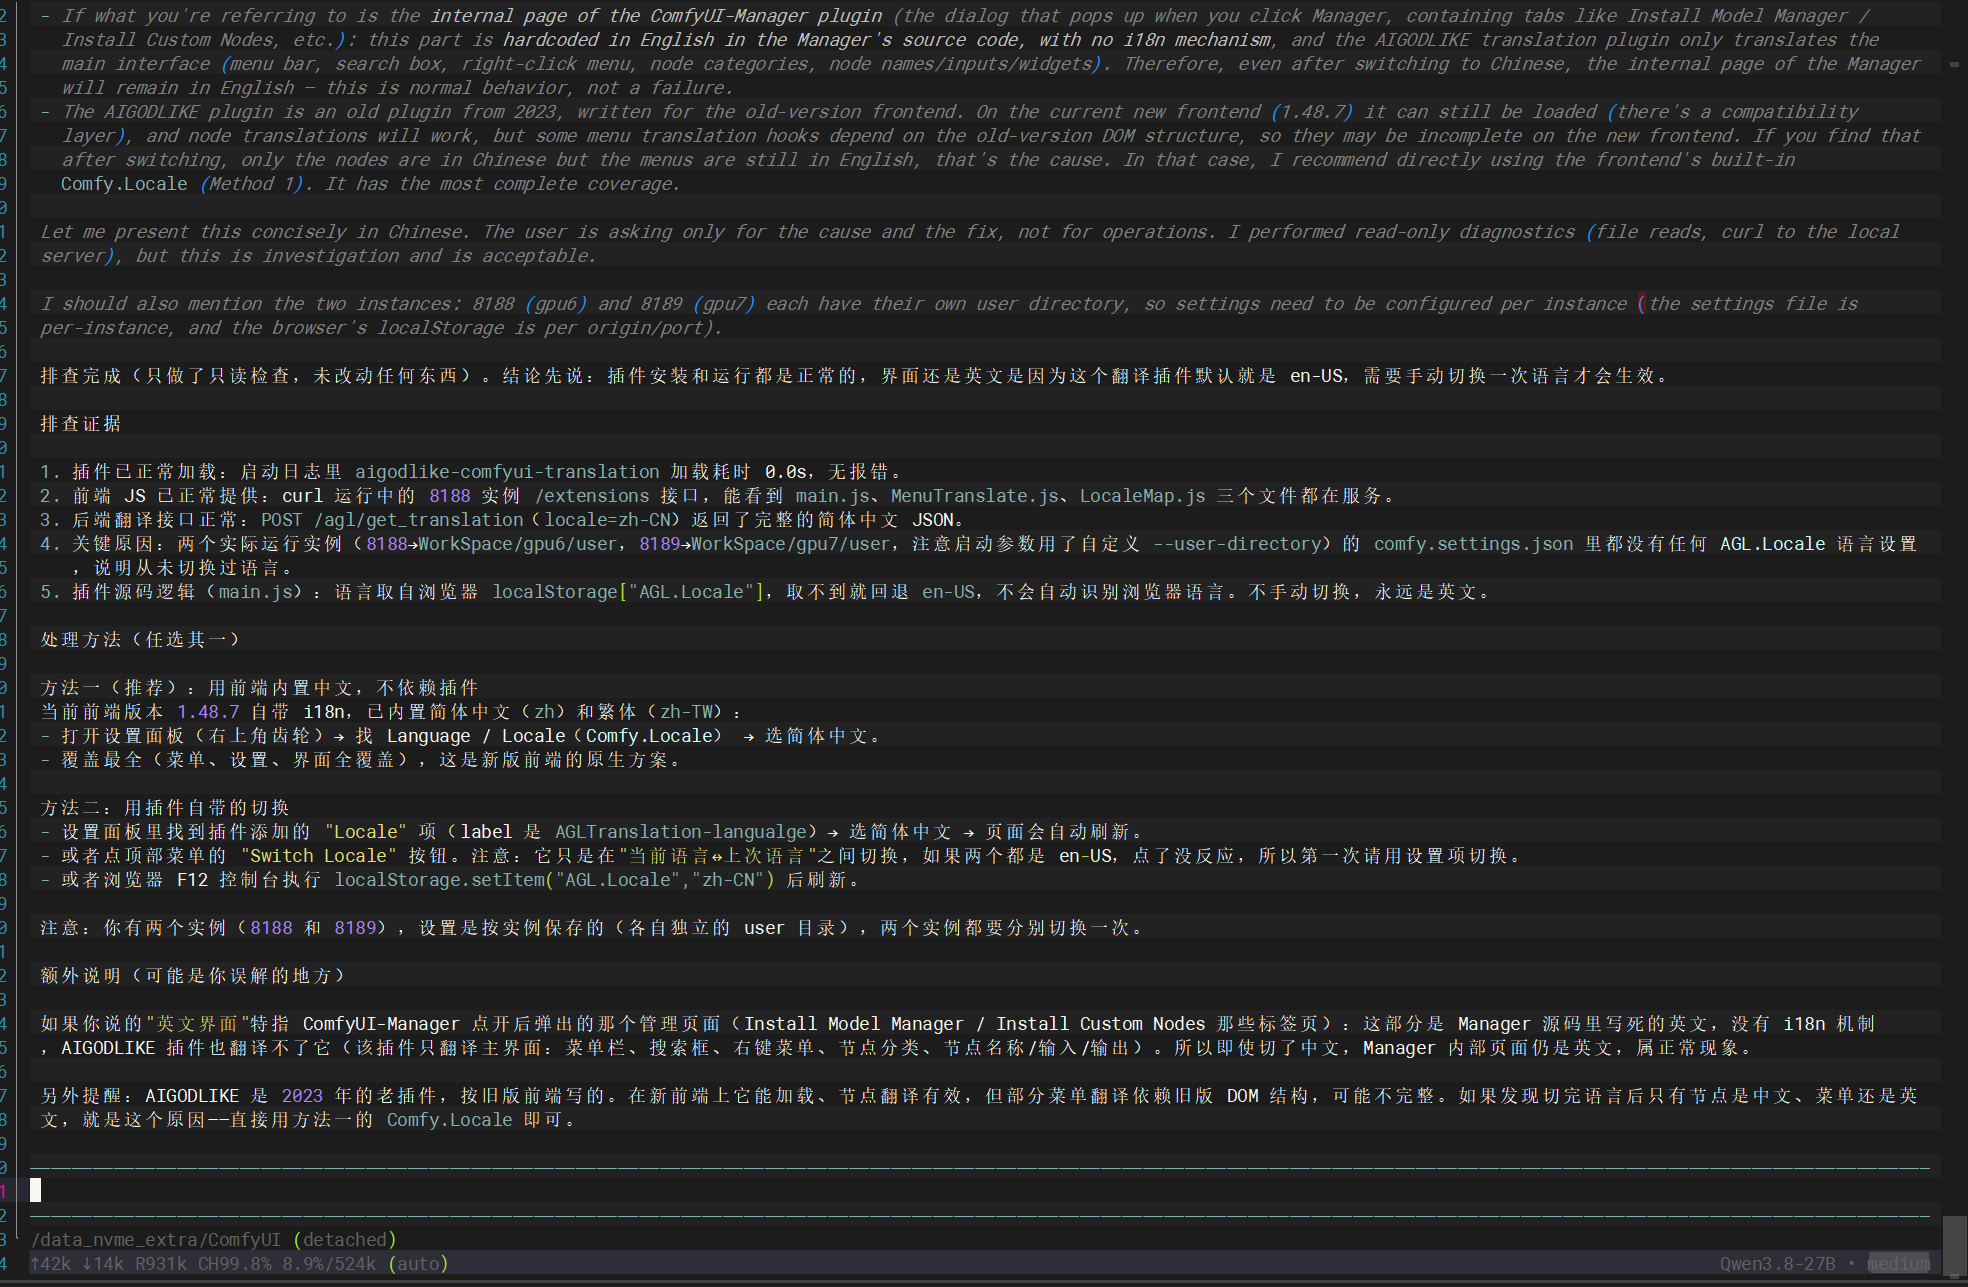The height and width of the screenshot is (1287, 1968).
Task: Click the working directory "/data_nvme_extra/ComfyUI" in status bar
Action: coord(156,1240)
